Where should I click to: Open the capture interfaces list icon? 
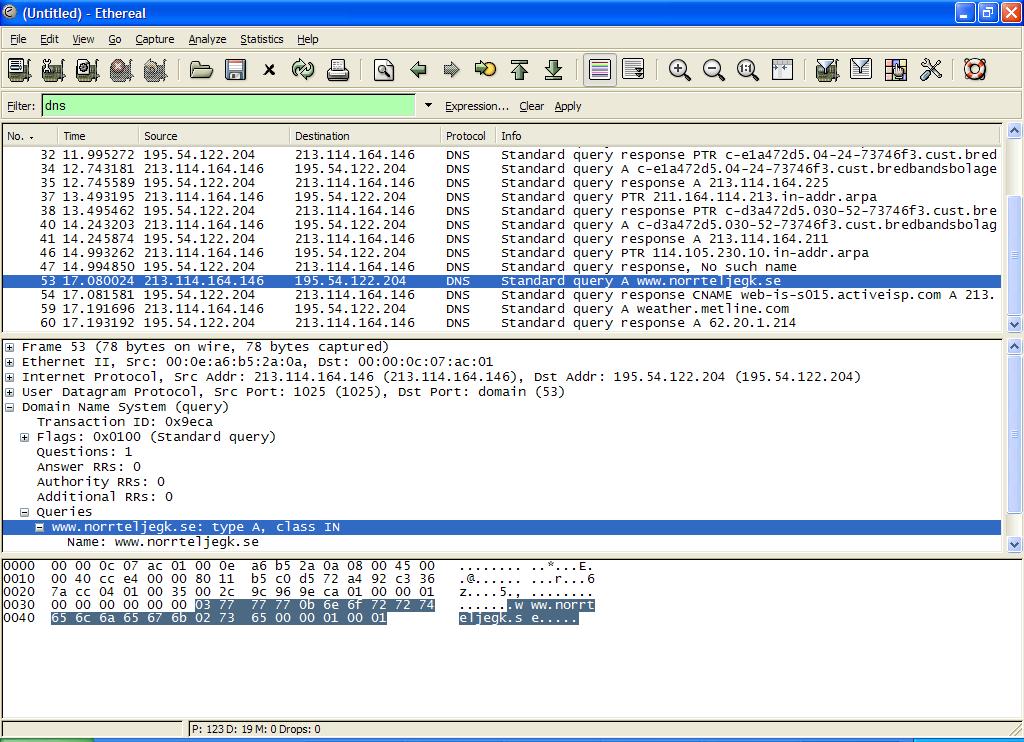tap(20, 69)
